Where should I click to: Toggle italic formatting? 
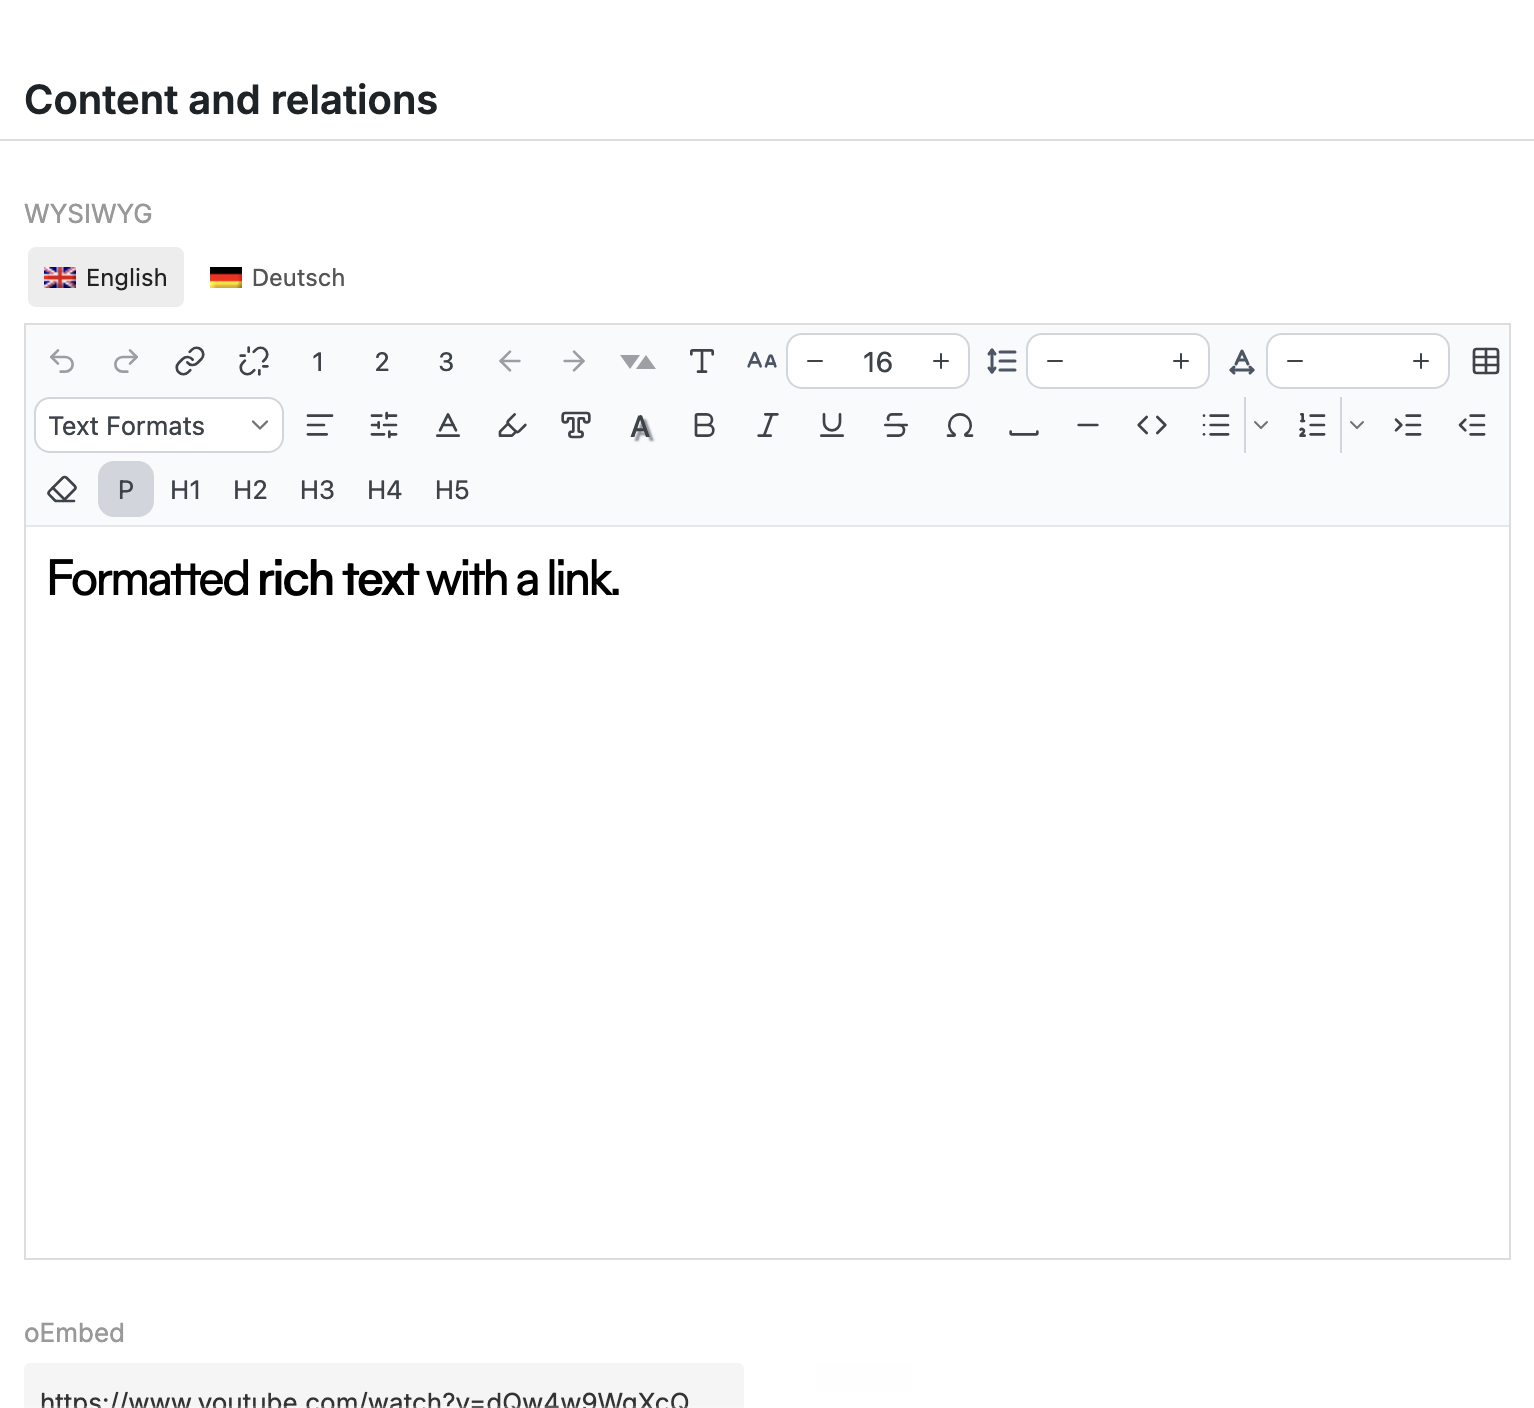768,425
